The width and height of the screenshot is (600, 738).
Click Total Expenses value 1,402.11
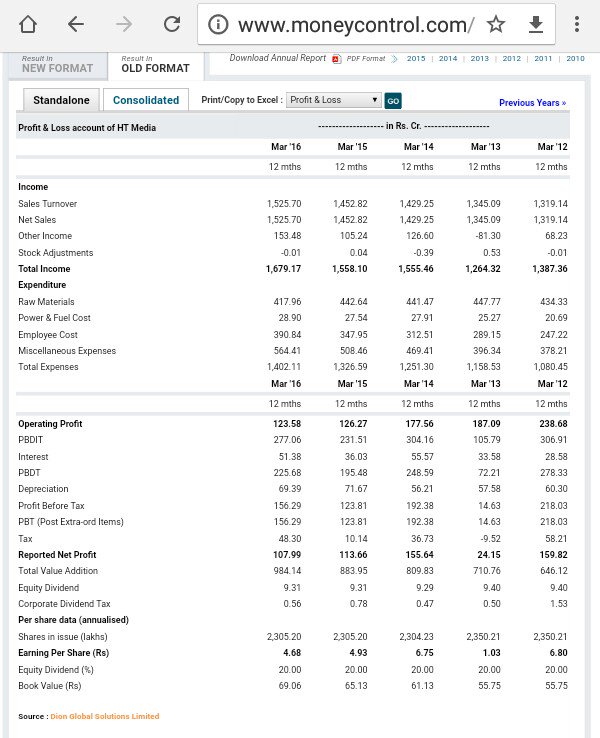284,367
